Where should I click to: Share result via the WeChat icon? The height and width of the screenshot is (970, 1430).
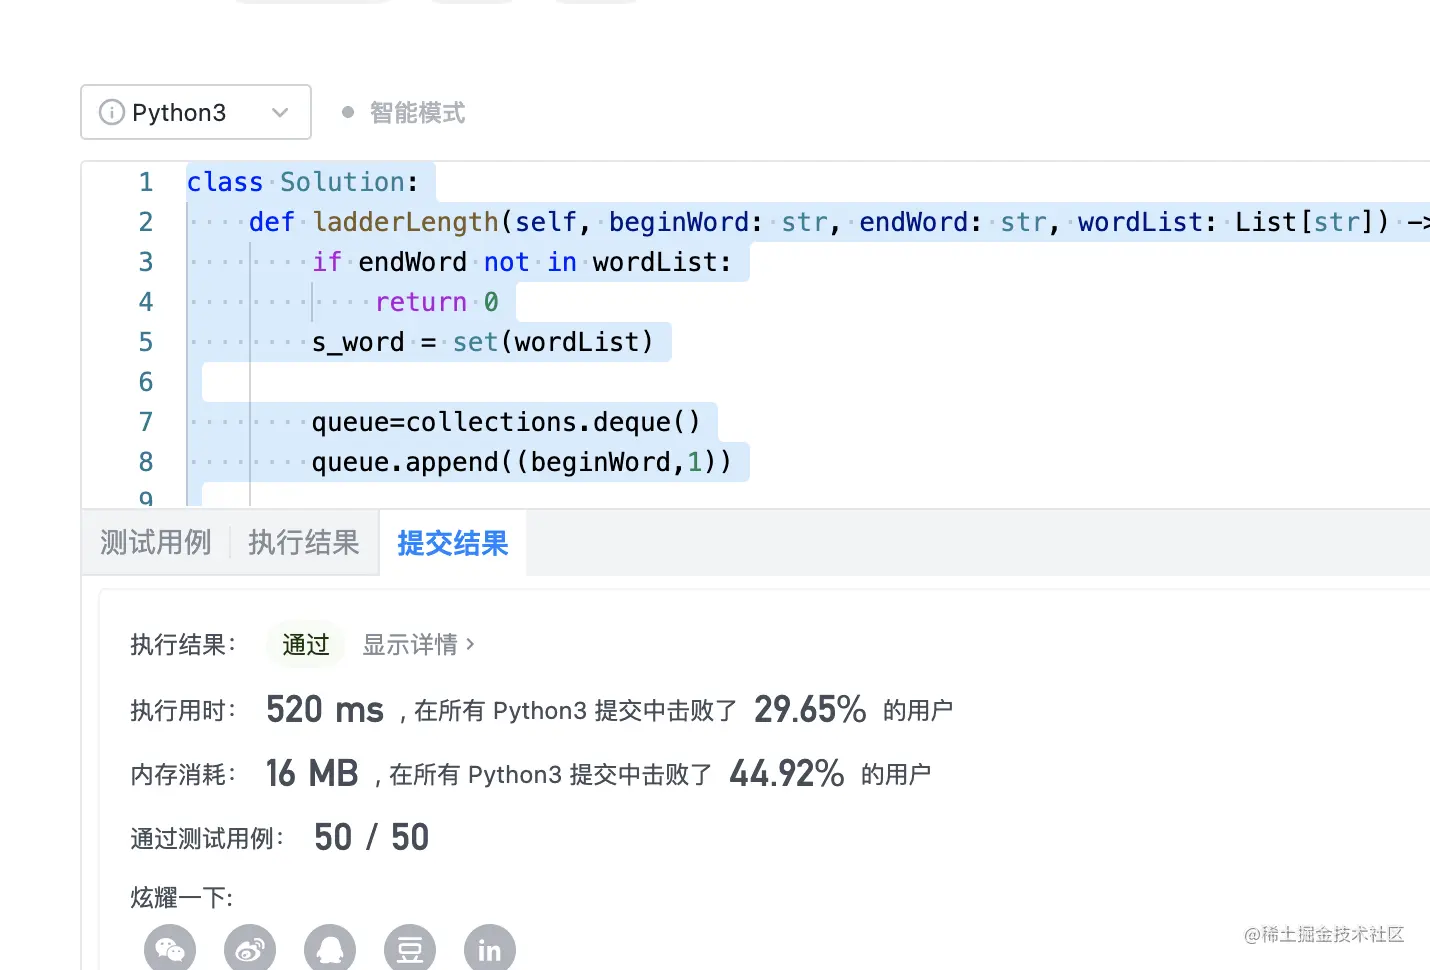[x=170, y=949]
